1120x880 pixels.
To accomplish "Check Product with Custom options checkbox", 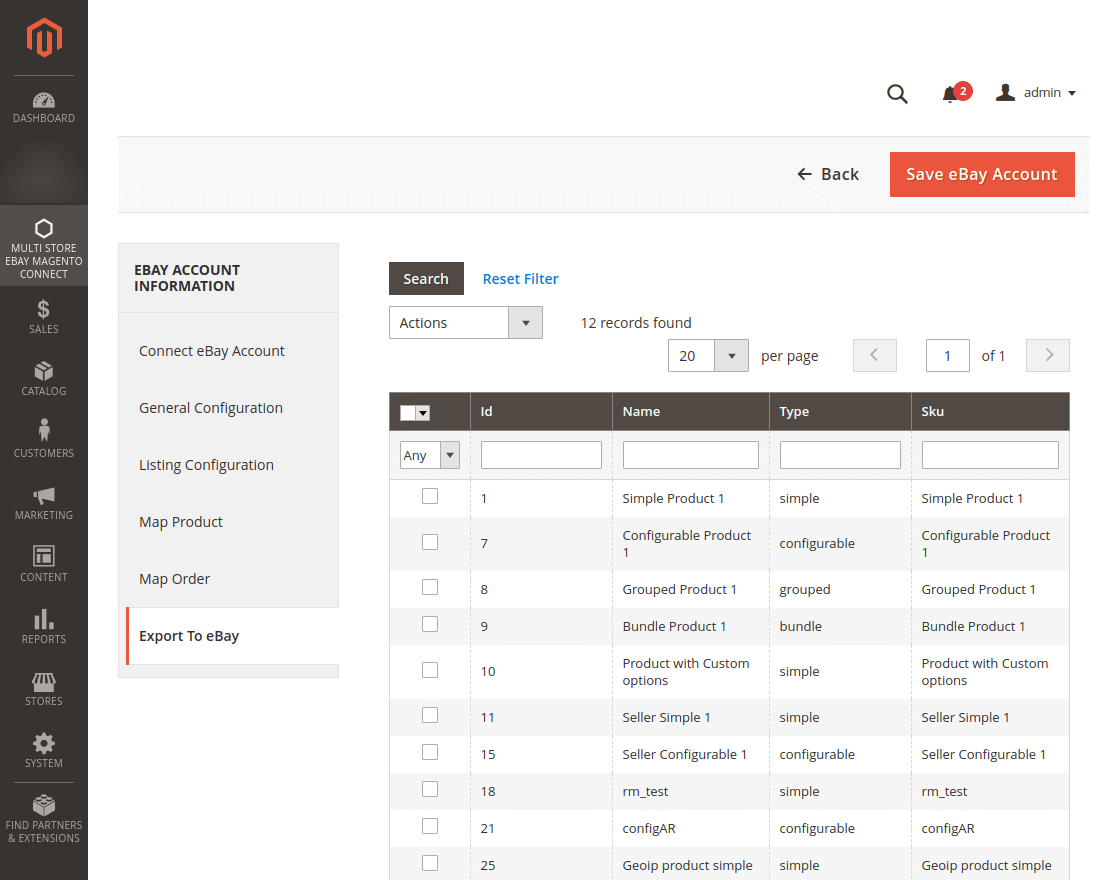I will point(430,670).
